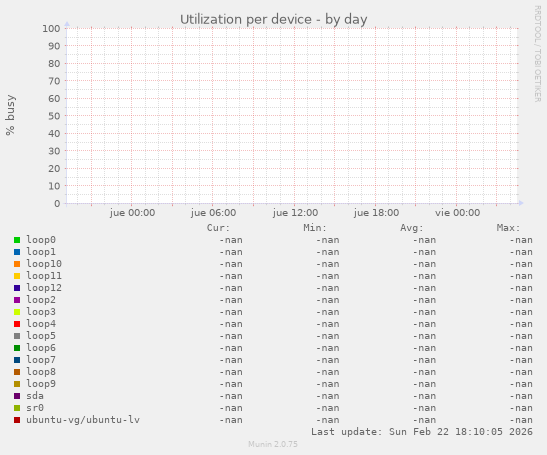Select the loop4 legend label
Image resolution: width=547 pixels, height=455 pixels.
coord(41,324)
